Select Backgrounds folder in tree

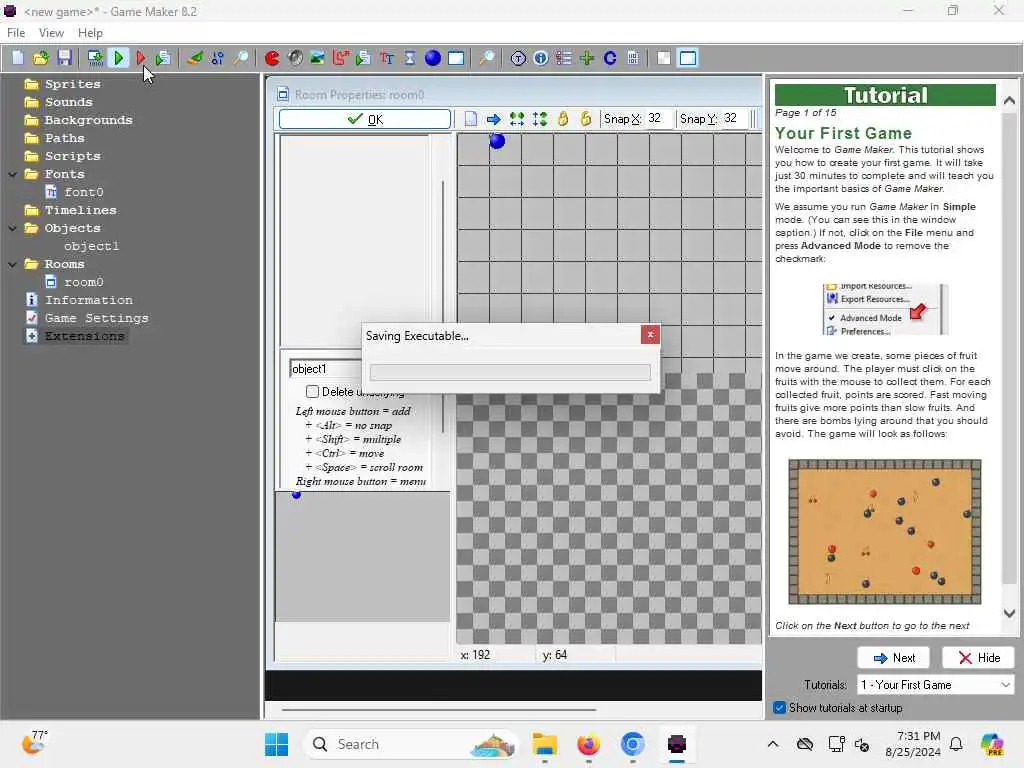[88, 120]
